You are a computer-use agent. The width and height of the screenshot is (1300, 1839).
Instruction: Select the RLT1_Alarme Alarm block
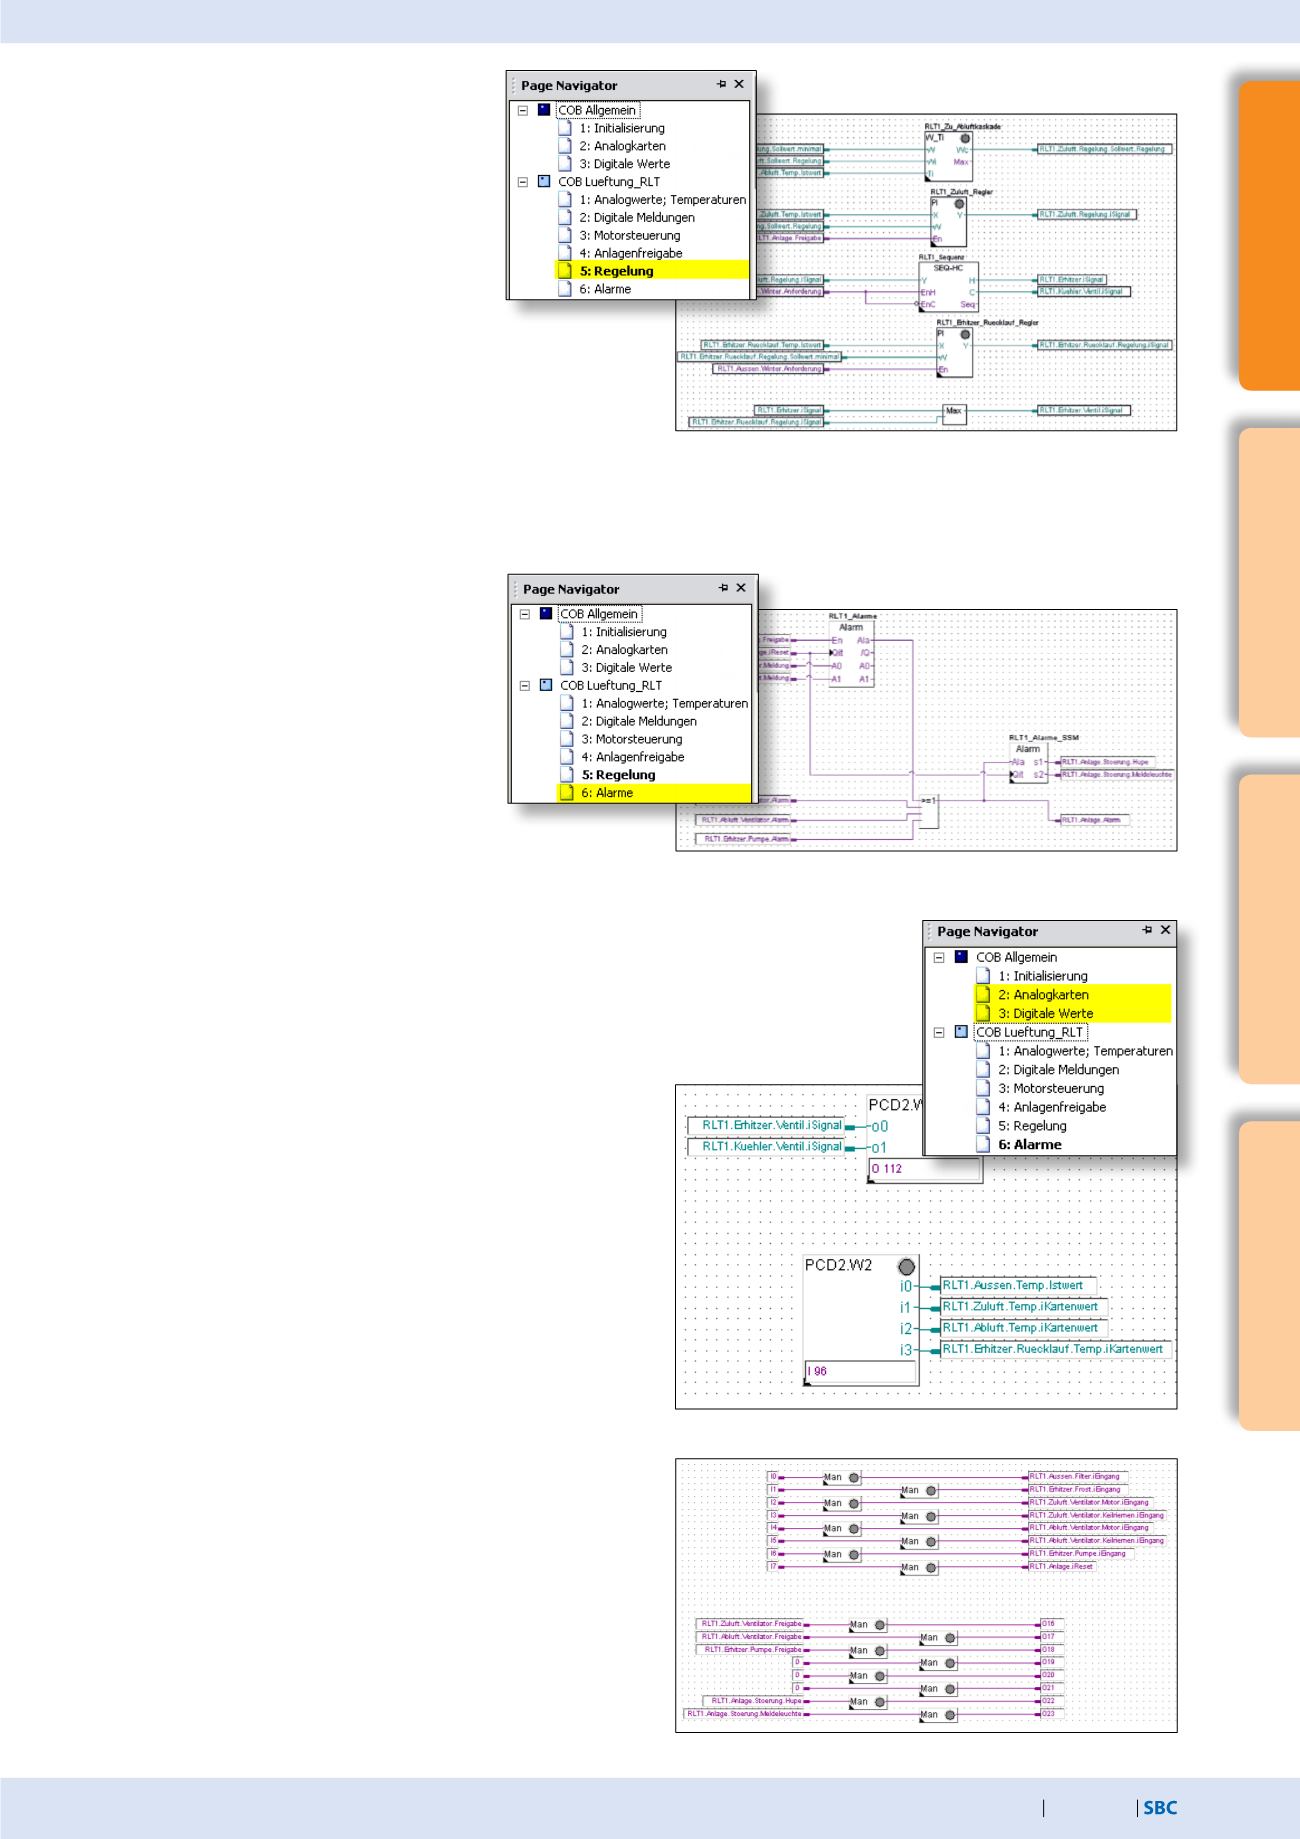[x=851, y=654]
